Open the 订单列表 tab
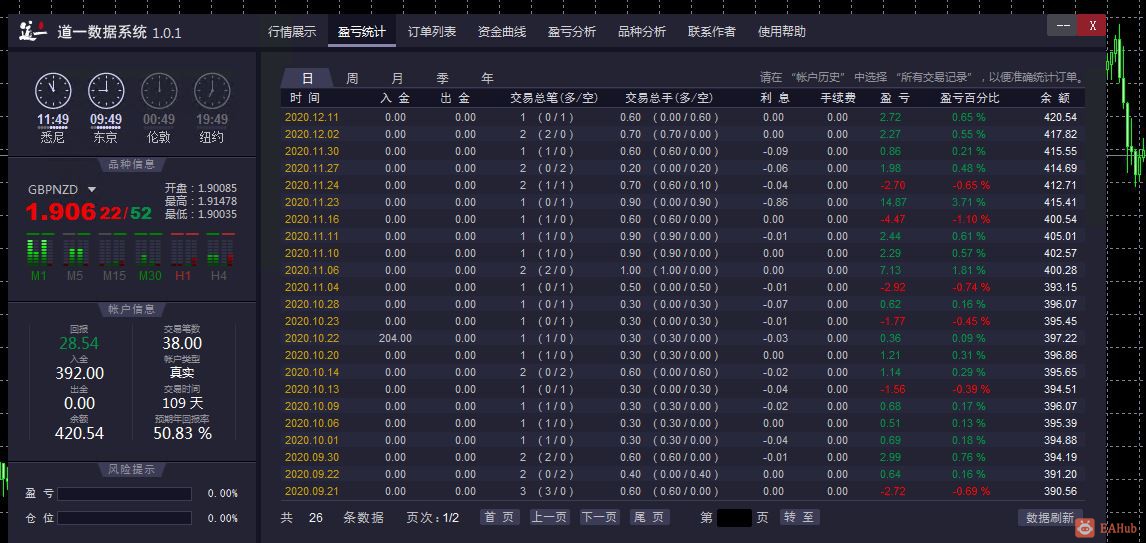Image resolution: width=1146 pixels, height=543 pixels. point(432,31)
